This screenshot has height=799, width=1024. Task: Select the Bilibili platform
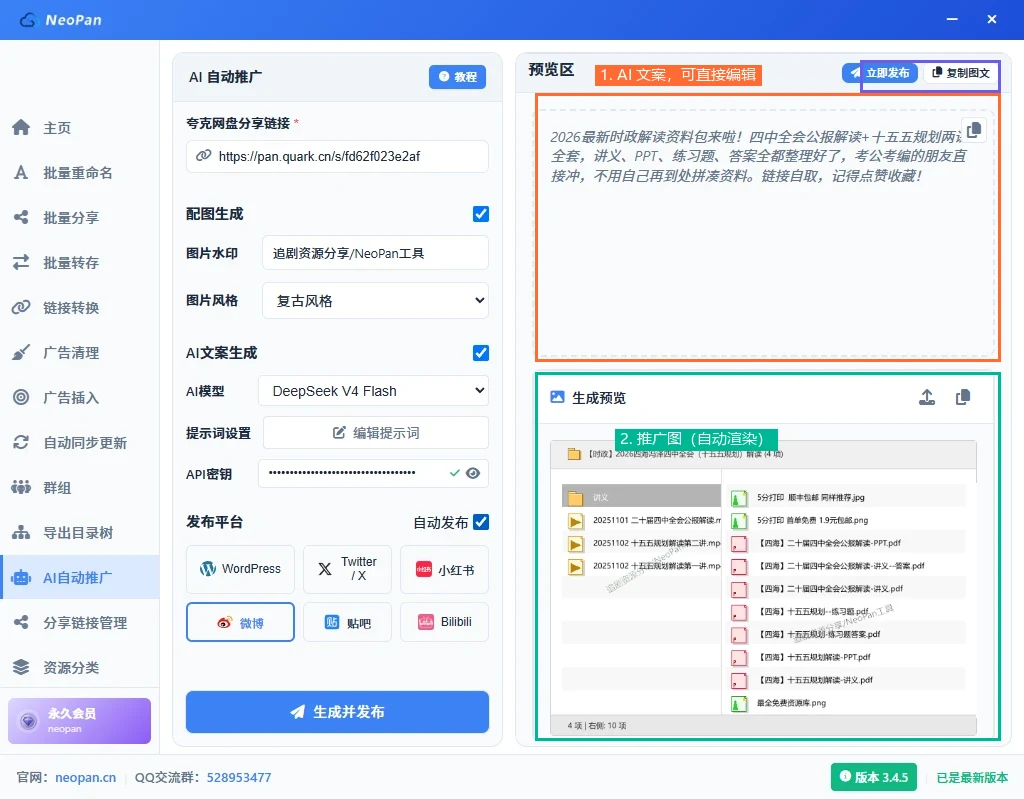pos(444,622)
